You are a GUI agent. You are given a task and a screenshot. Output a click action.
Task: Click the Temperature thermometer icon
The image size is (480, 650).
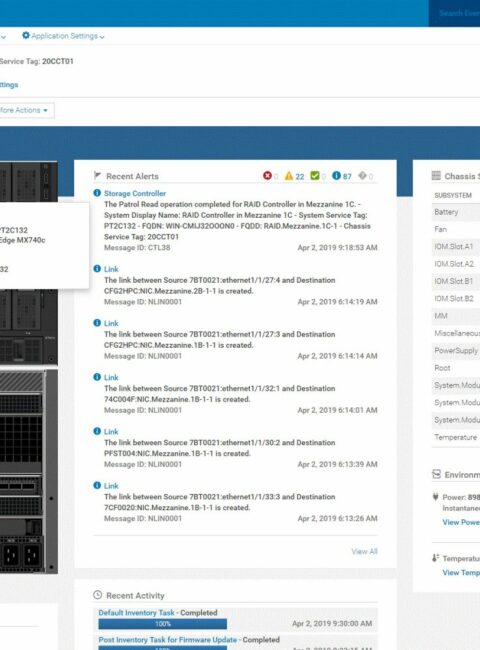pos(435,558)
